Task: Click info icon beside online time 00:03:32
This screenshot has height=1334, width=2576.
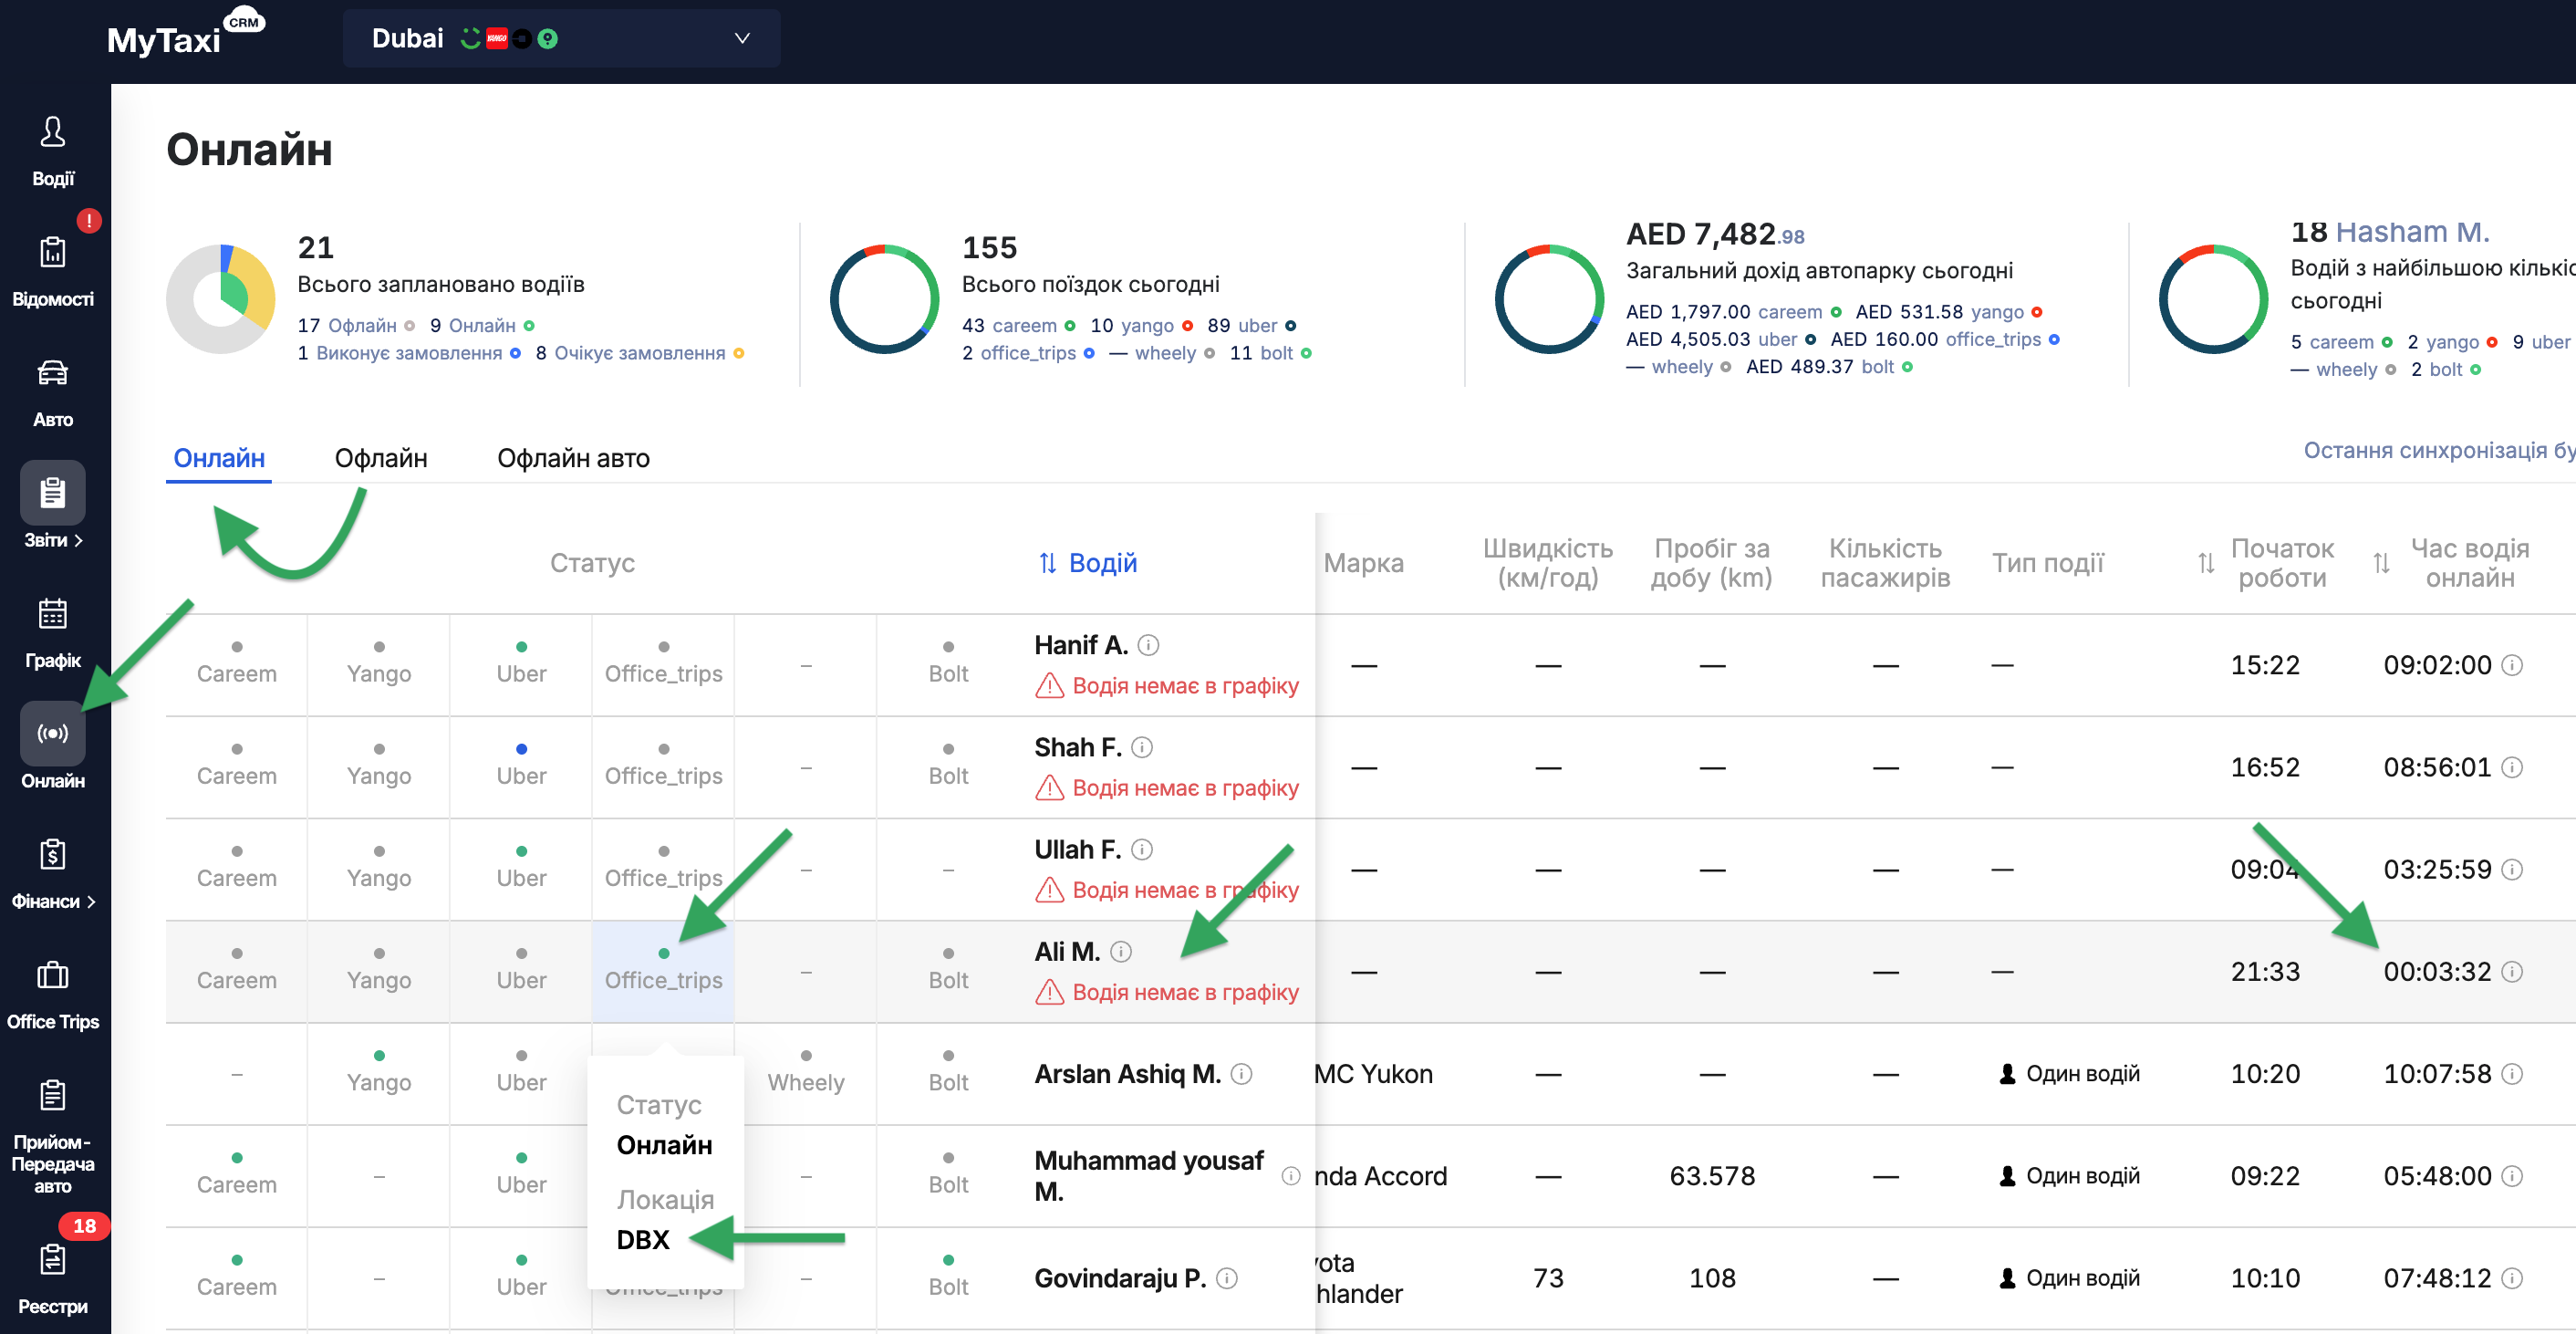Action: (x=2512, y=971)
